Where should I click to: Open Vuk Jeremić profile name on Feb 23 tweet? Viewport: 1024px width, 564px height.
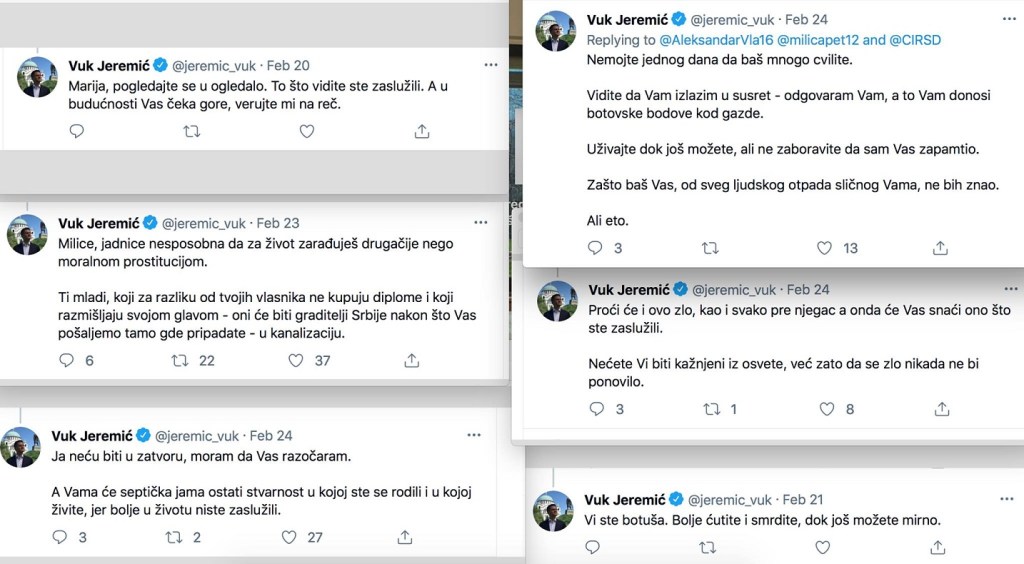(x=97, y=223)
